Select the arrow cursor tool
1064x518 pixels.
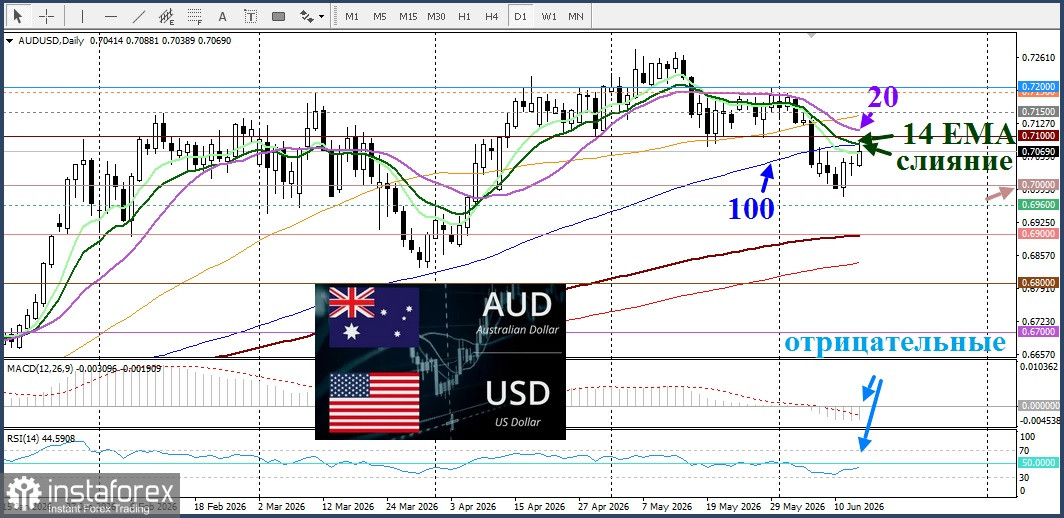tap(18, 16)
